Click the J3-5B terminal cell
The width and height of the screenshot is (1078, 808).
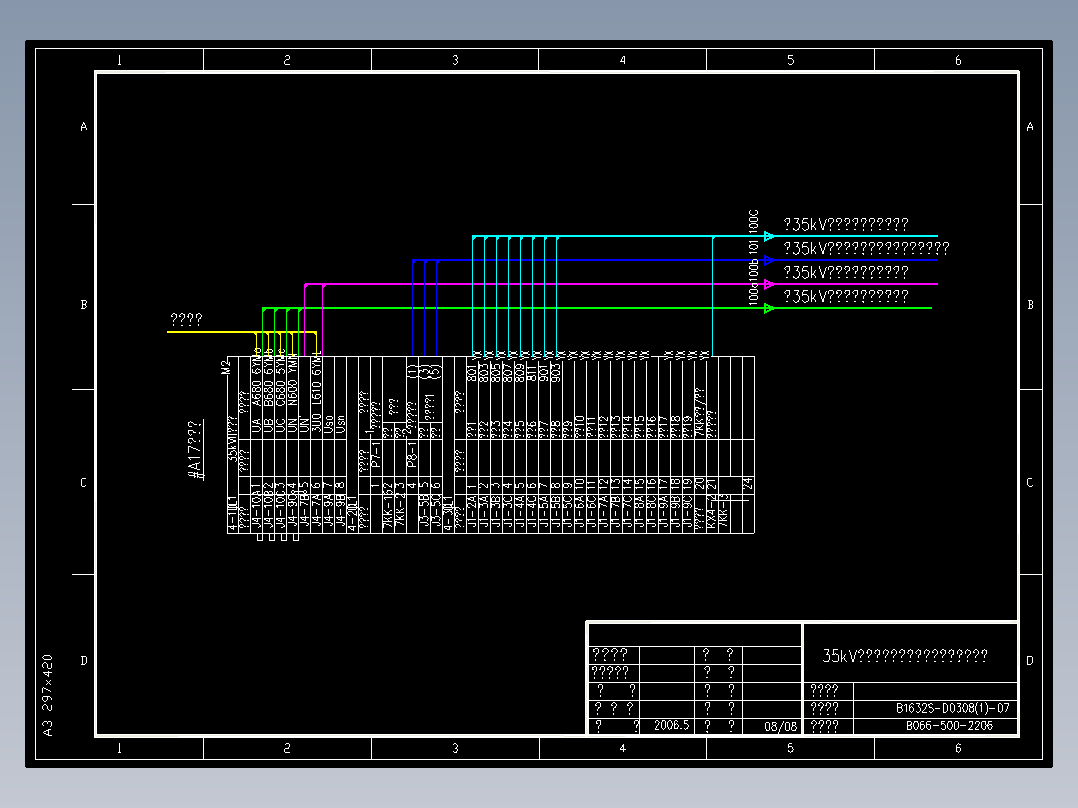[x=424, y=512]
